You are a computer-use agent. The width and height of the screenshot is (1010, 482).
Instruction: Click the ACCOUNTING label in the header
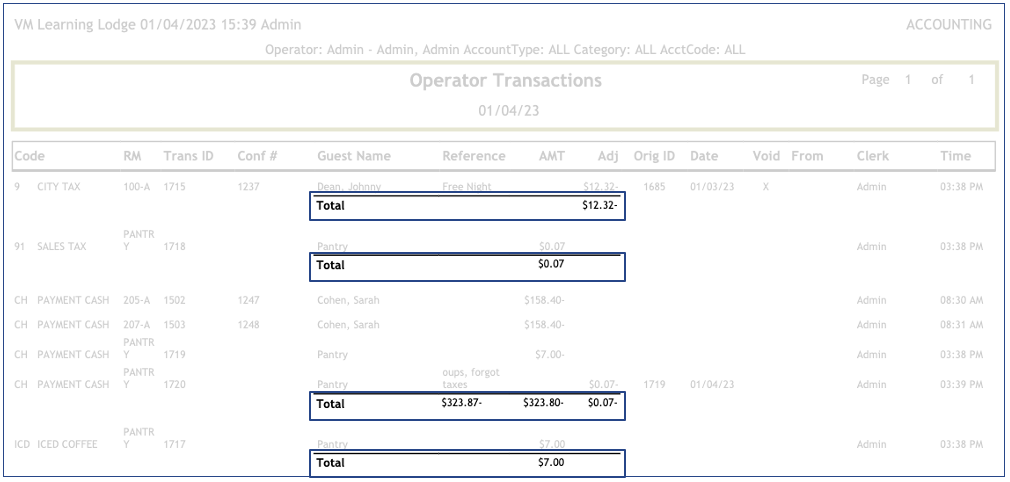tap(948, 25)
